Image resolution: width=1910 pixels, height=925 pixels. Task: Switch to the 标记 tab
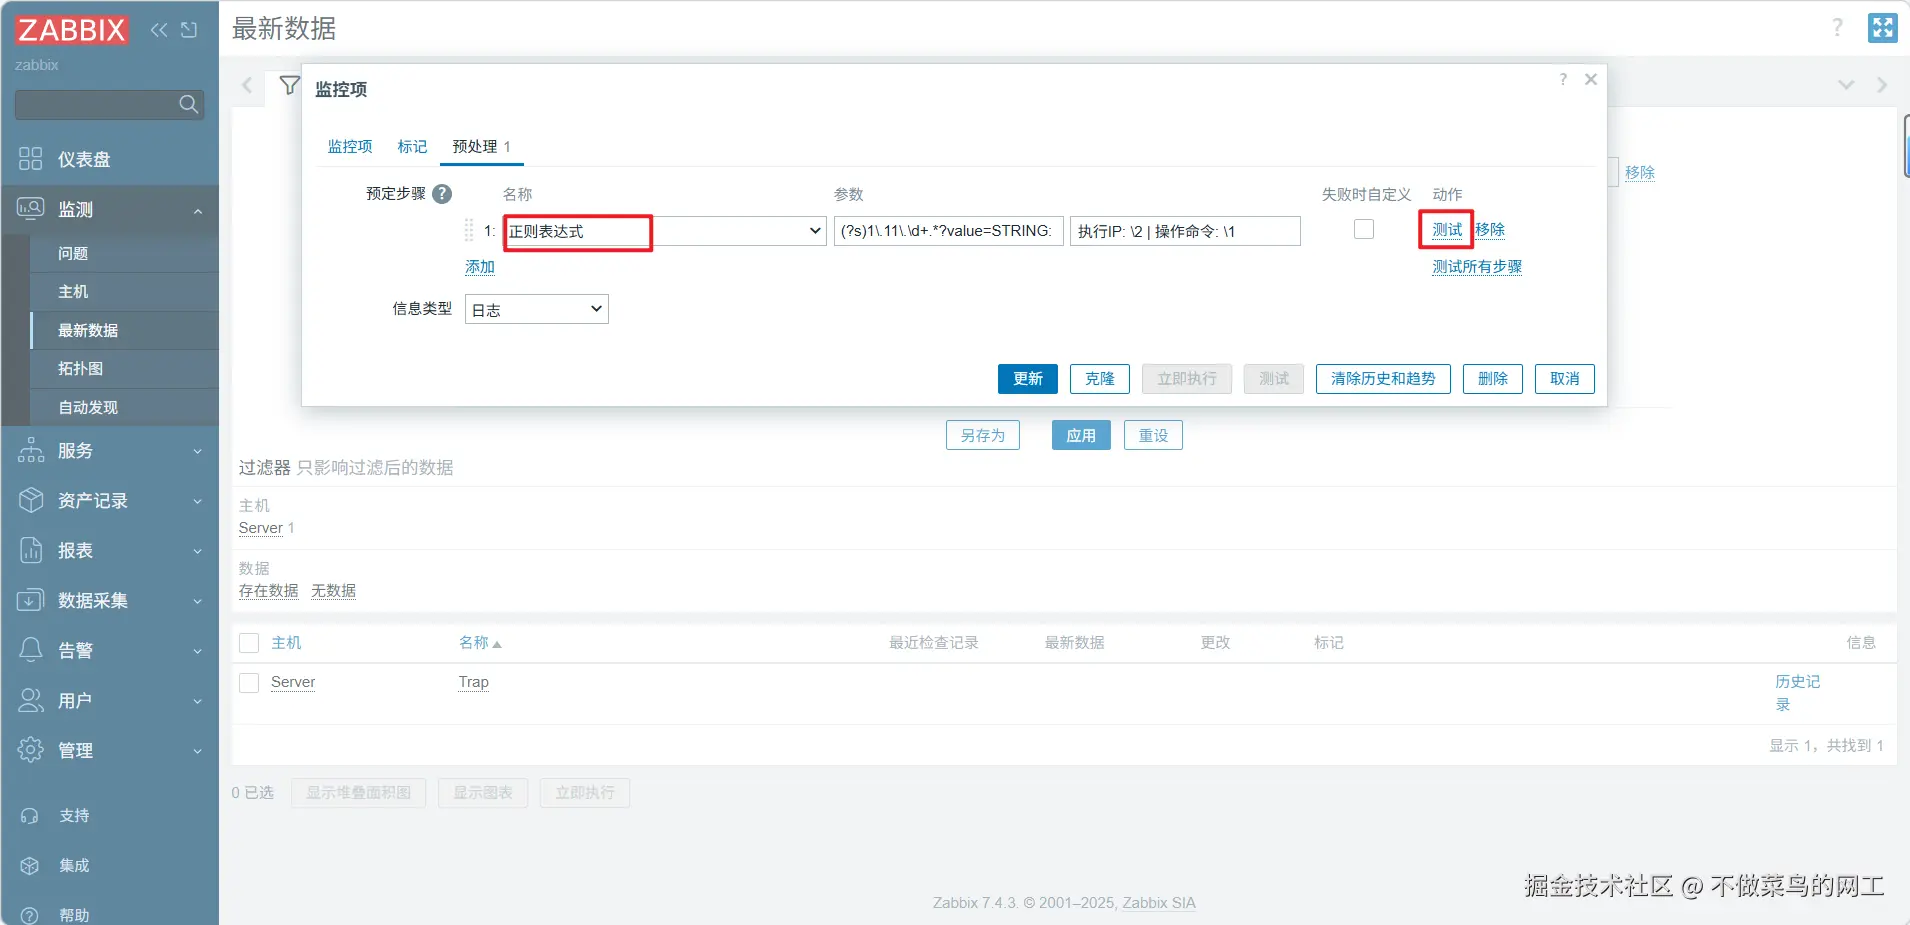tap(412, 147)
